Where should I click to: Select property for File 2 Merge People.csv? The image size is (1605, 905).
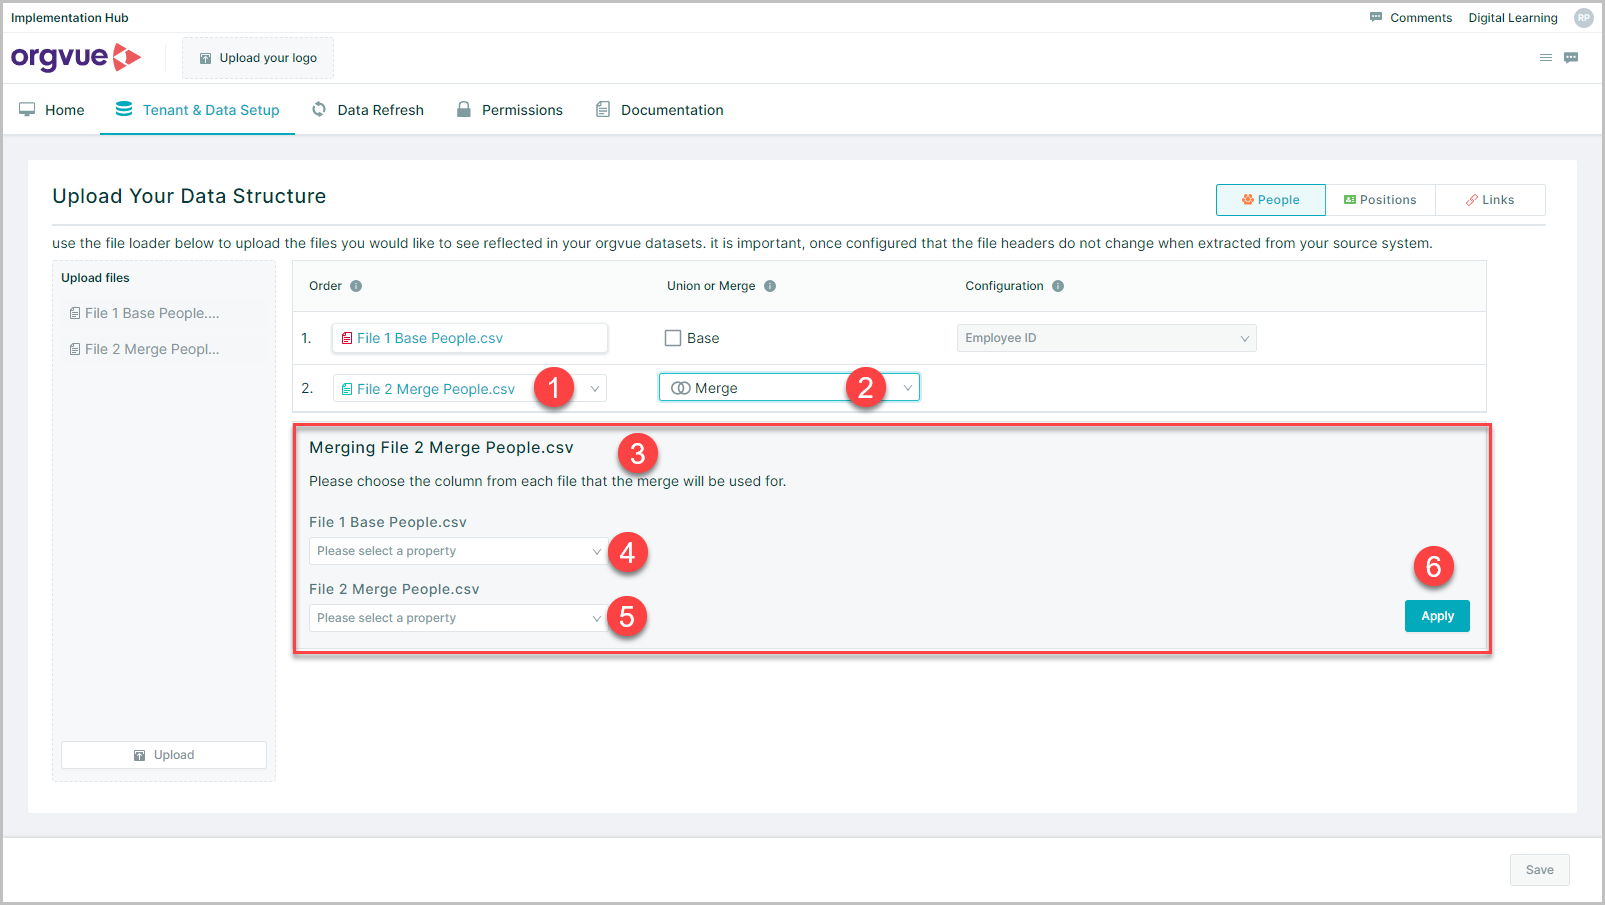pyautogui.click(x=459, y=618)
